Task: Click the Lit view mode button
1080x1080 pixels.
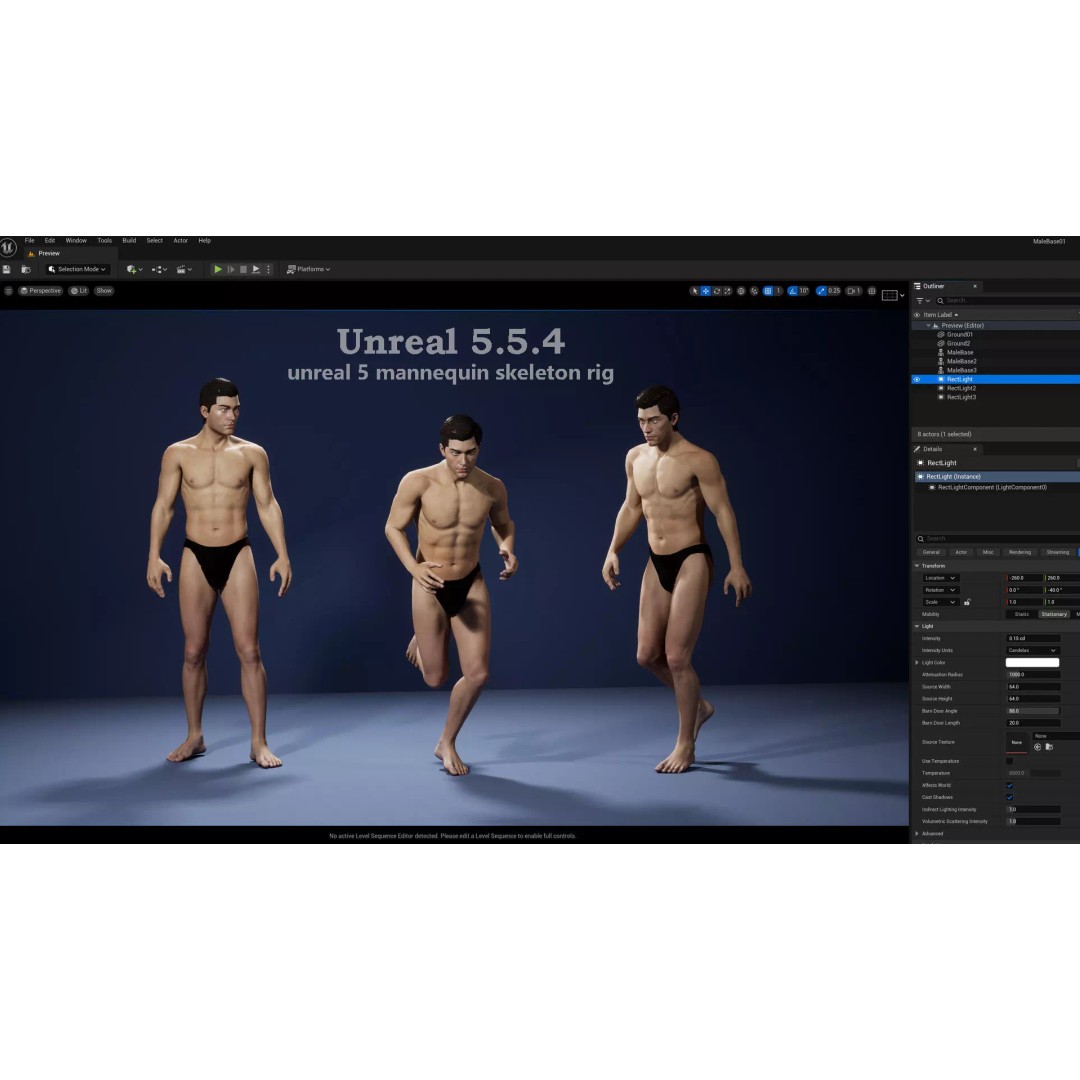Action: pos(79,291)
